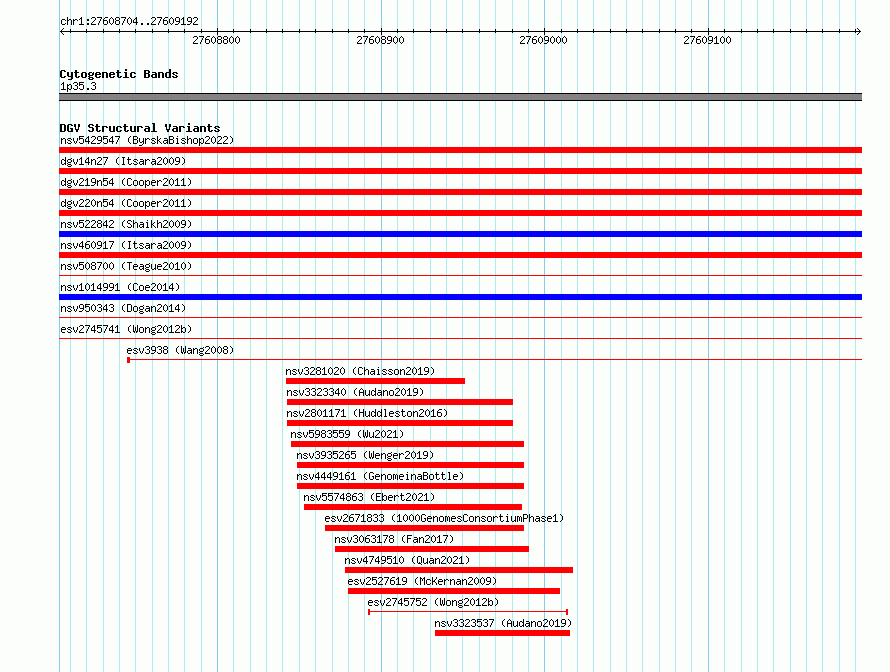Open the dgv219n54 (Cooper2011) variant label
The image size is (890, 672).
coord(126,182)
